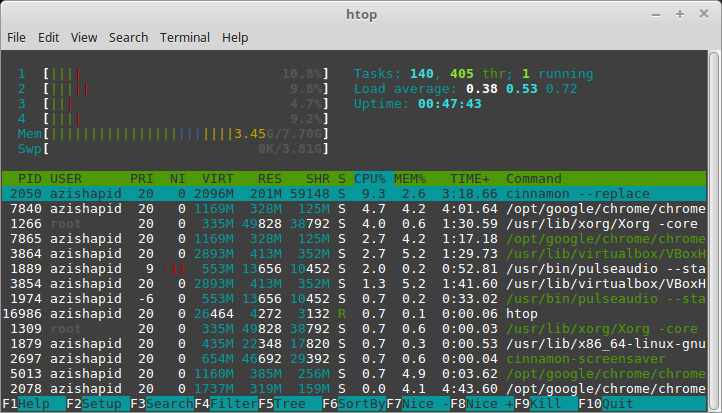
Task: Select the cinnamon --replace process row
Action: click(x=361, y=193)
